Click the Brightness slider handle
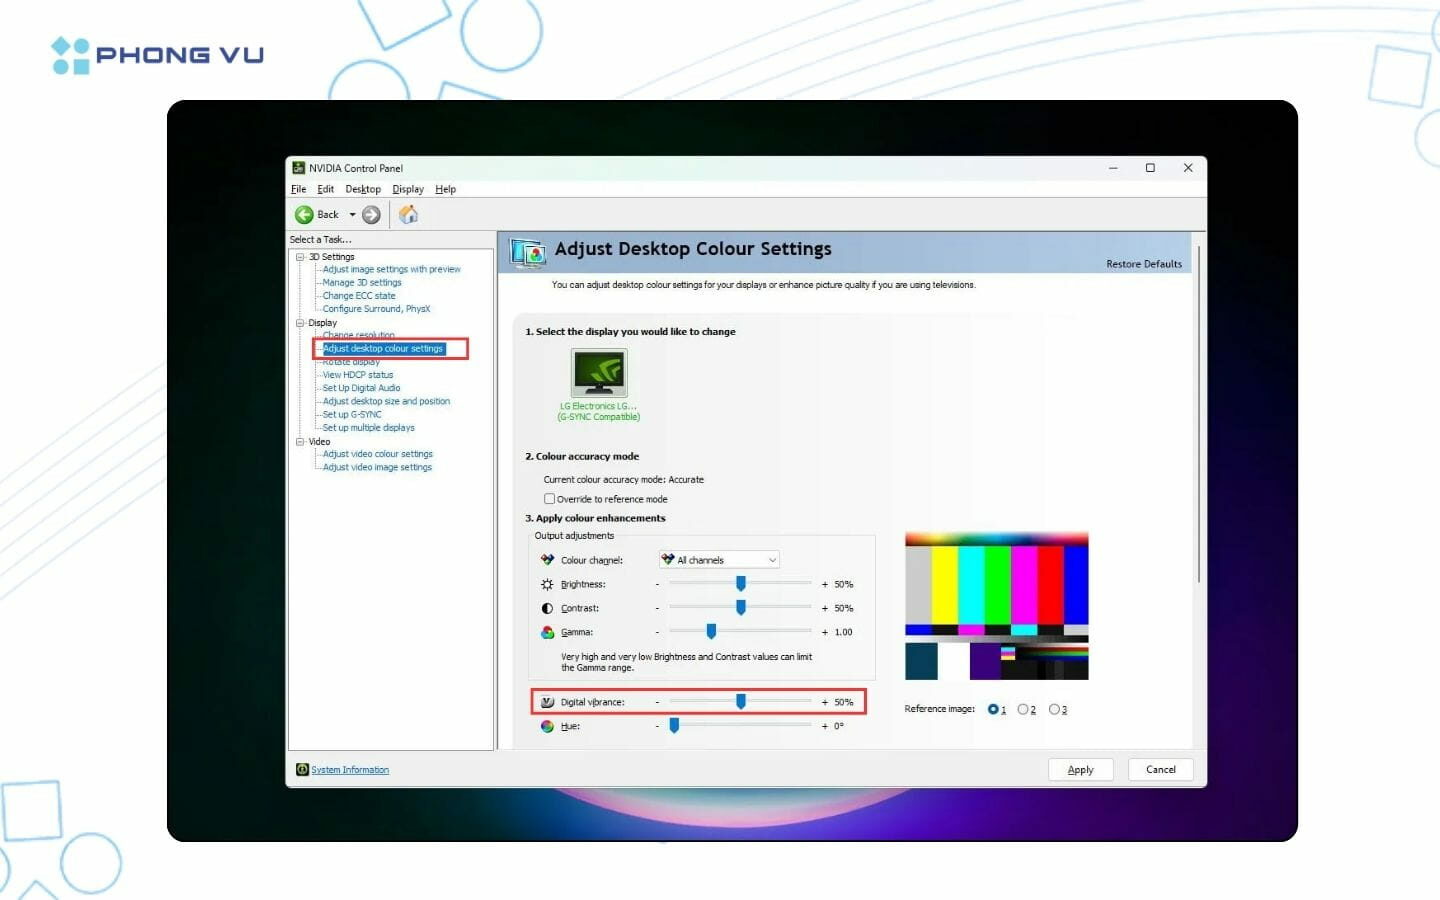The width and height of the screenshot is (1440, 900). pos(741,584)
